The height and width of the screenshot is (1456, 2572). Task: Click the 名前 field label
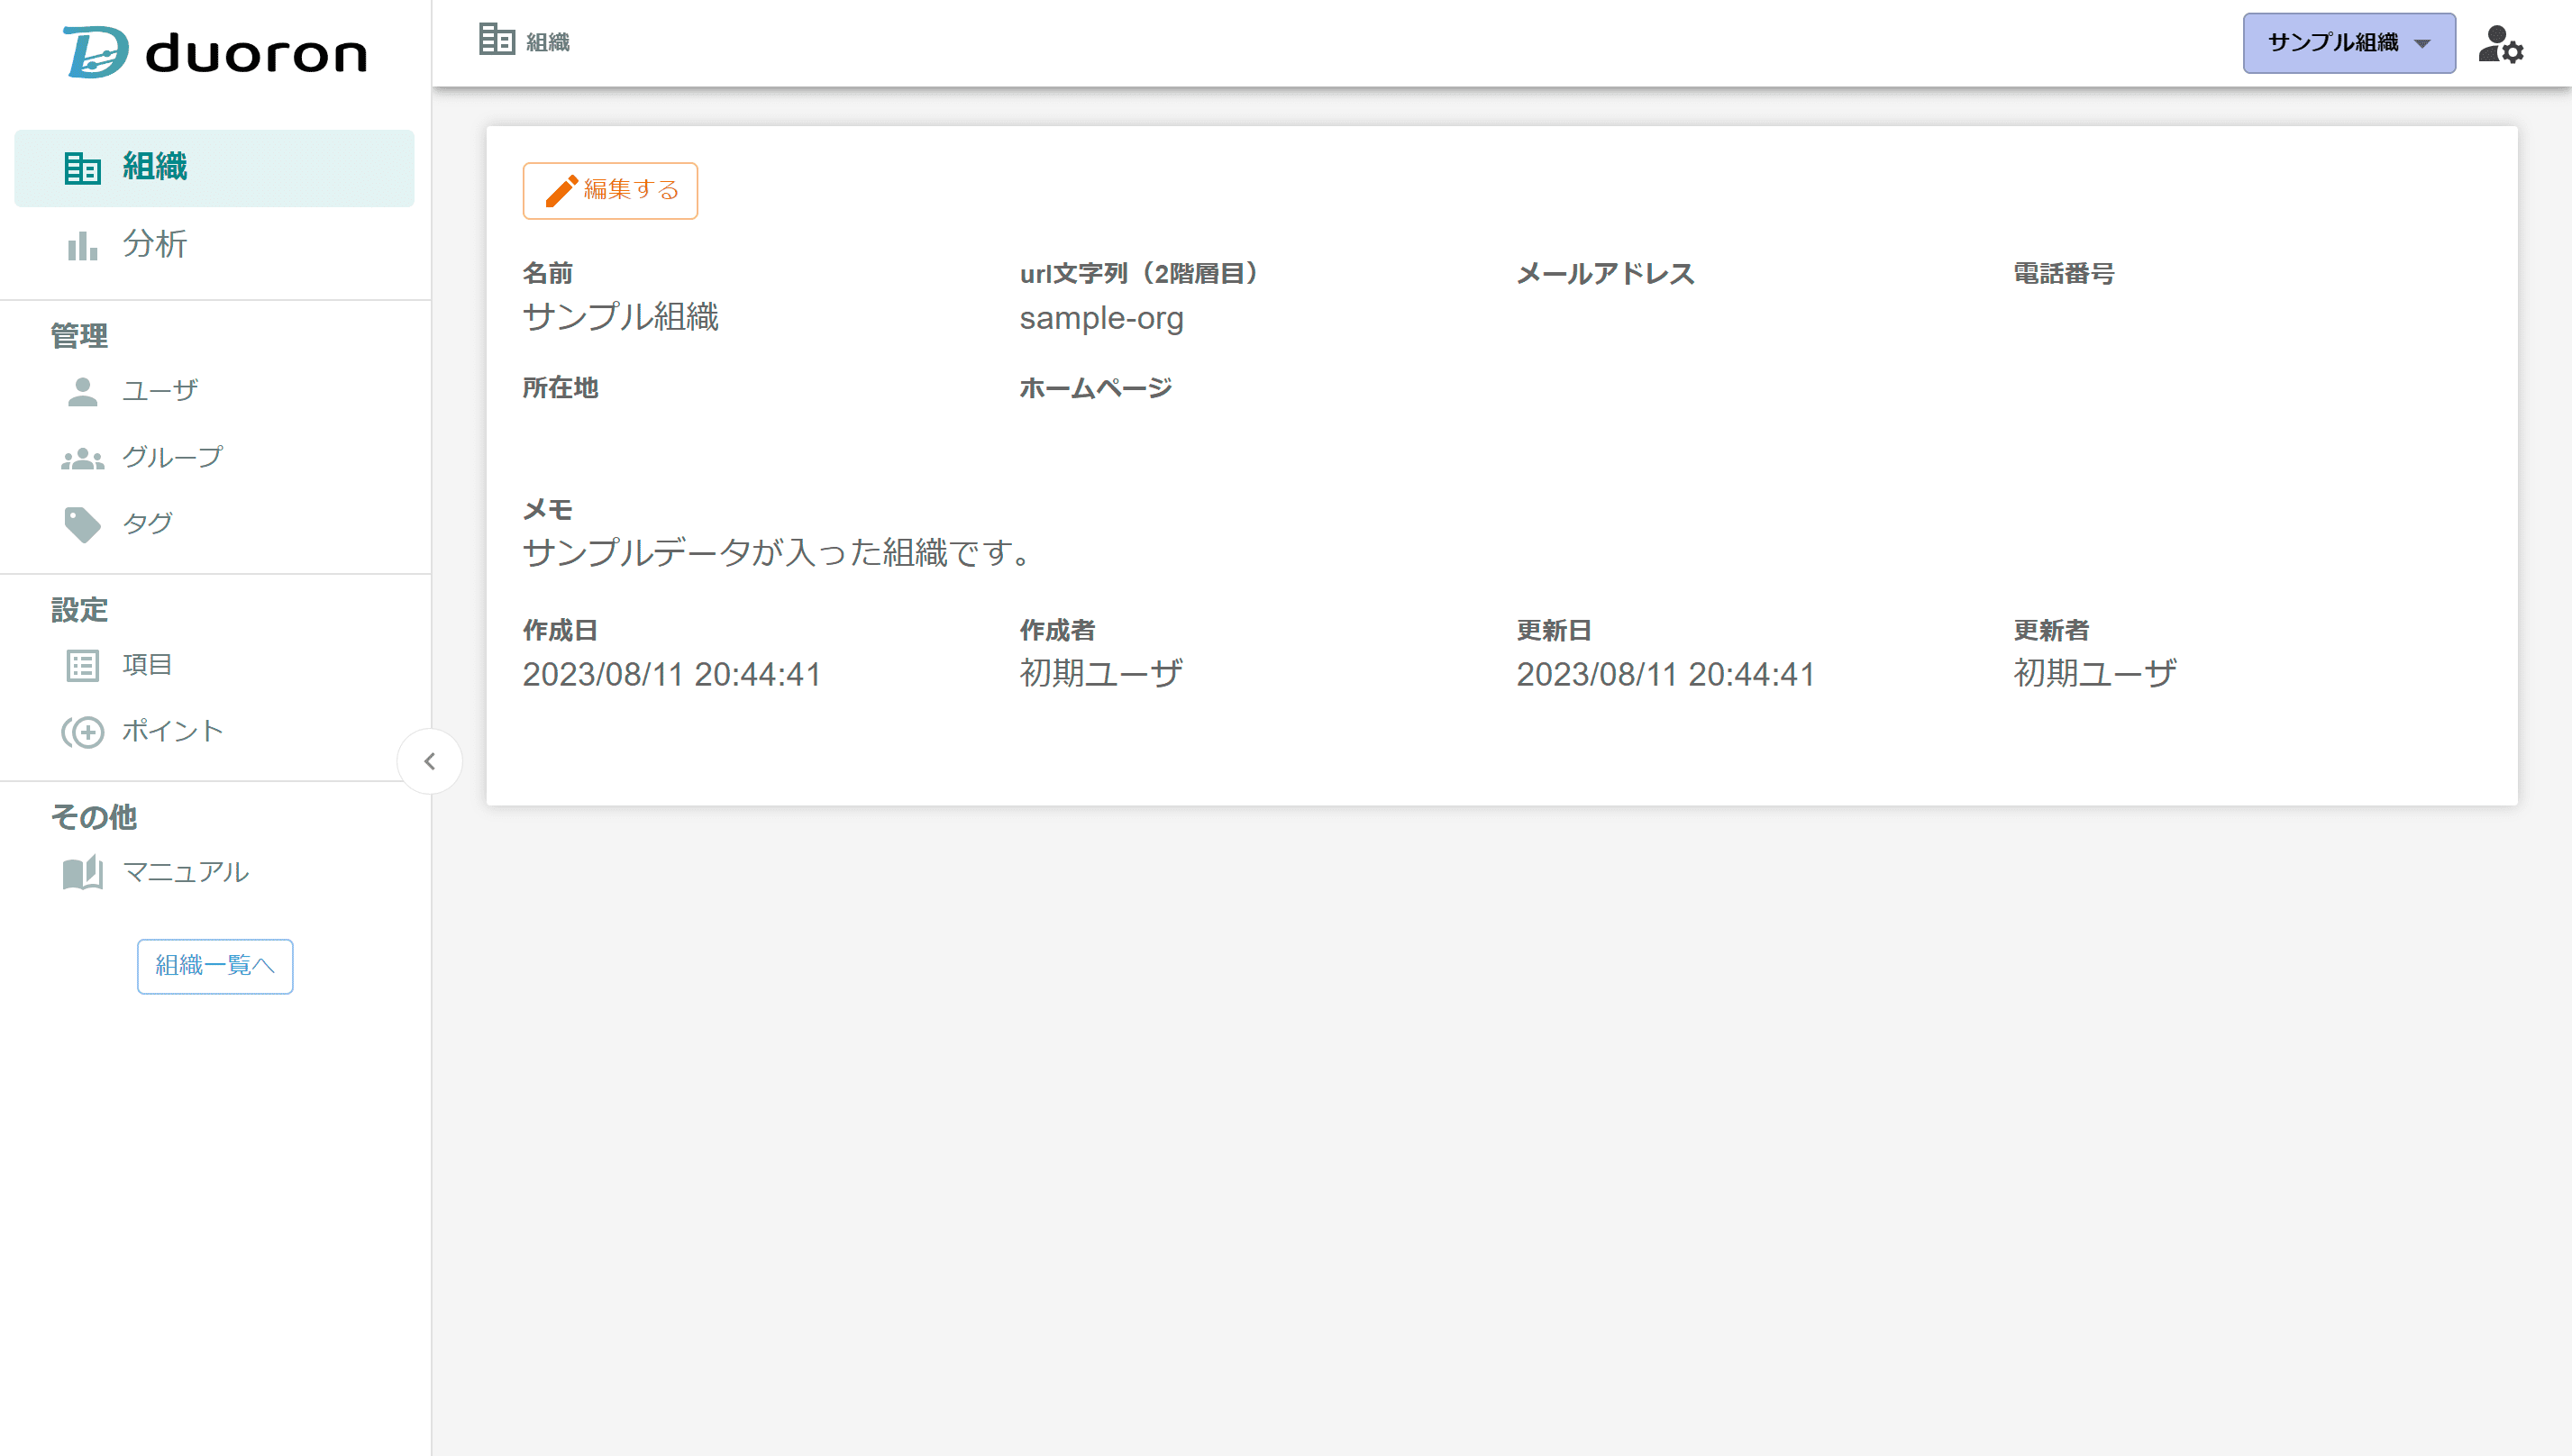pyautogui.click(x=548, y=273)
